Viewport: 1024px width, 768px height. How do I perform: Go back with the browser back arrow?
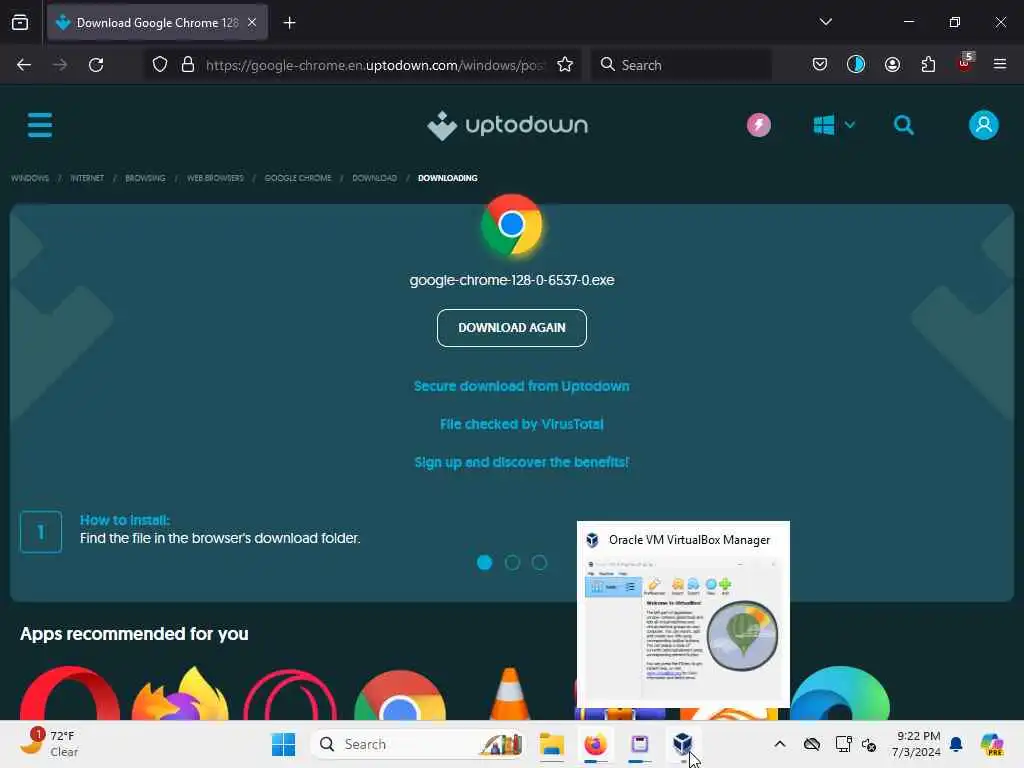24,65
